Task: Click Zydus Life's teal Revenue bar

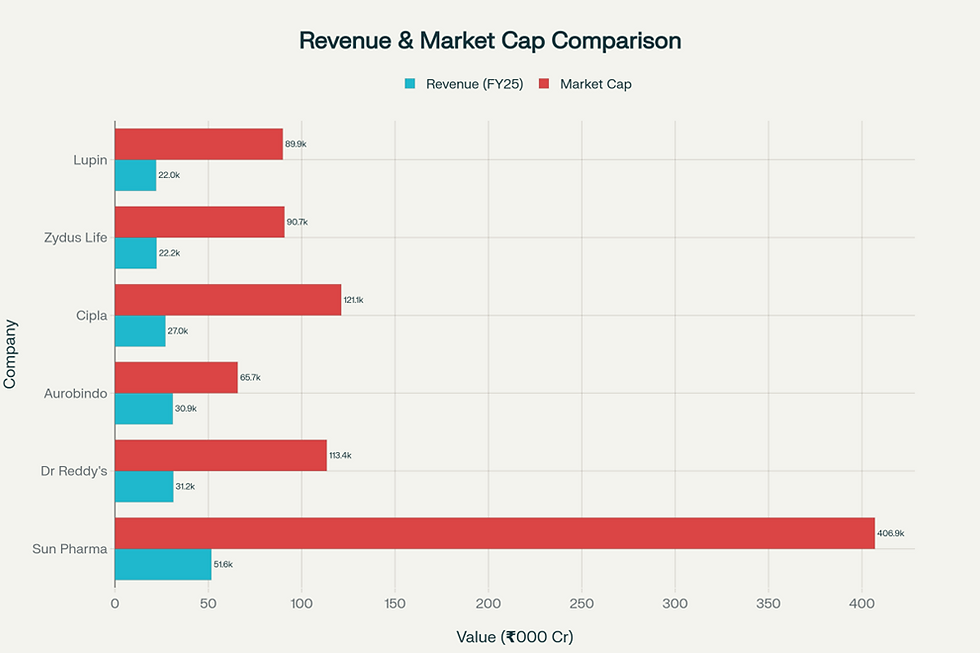Action: [135, 252]
